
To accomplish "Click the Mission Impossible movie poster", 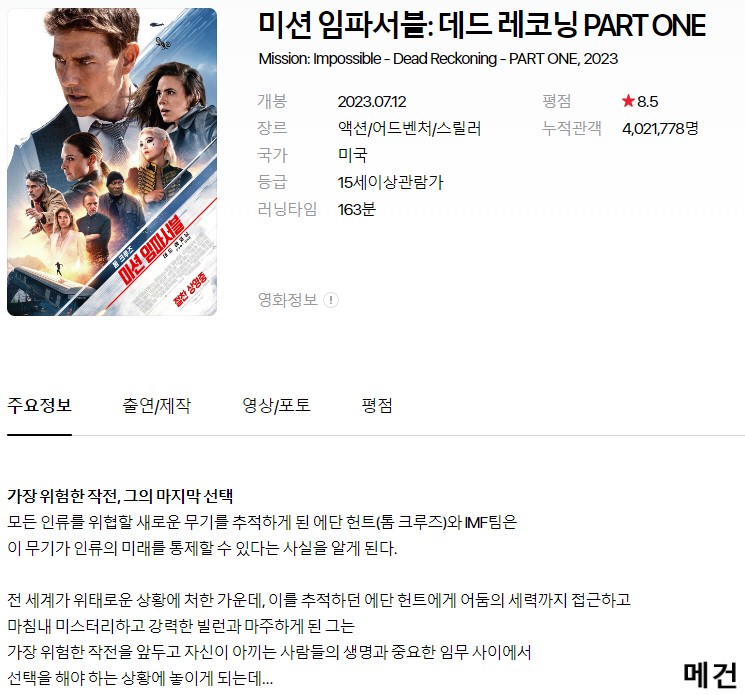I will [112, 162].
